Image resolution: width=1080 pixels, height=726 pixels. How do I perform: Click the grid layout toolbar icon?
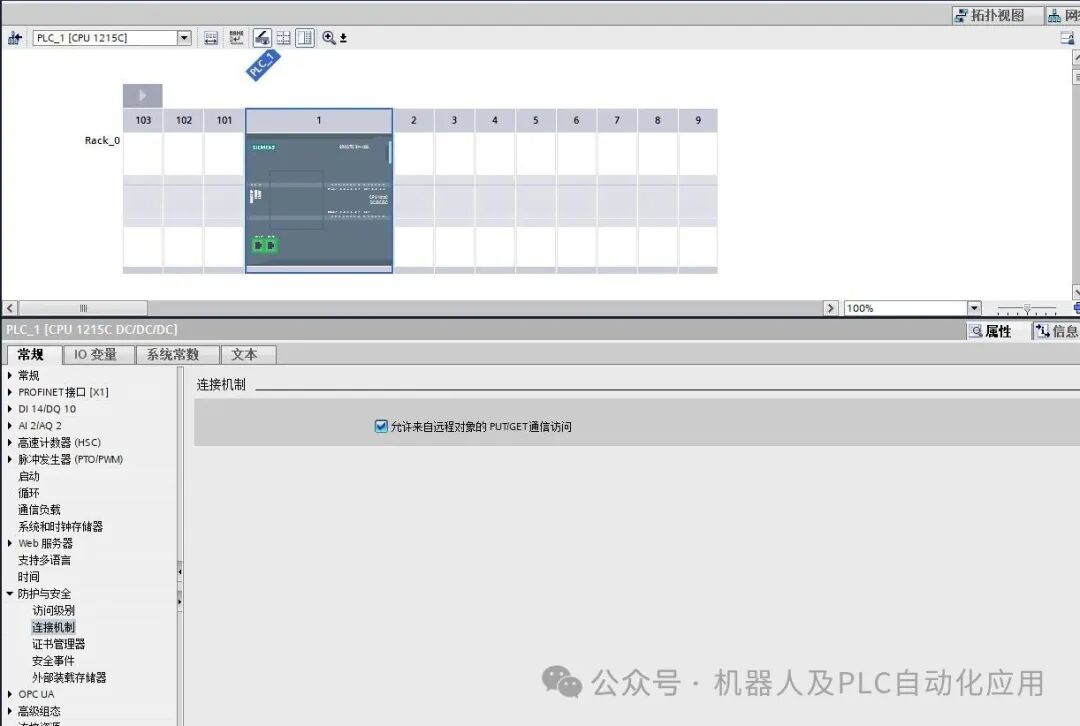pos(283,38)
